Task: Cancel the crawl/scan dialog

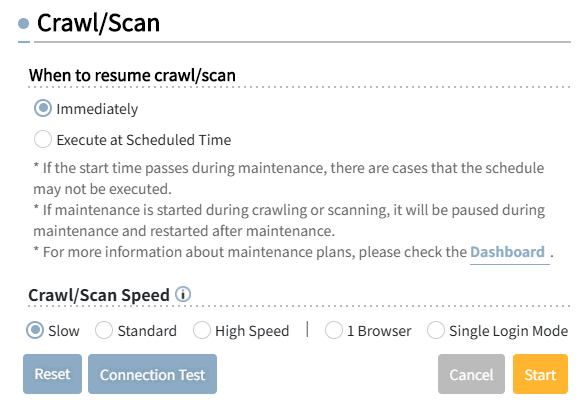Action: [471, 374]
